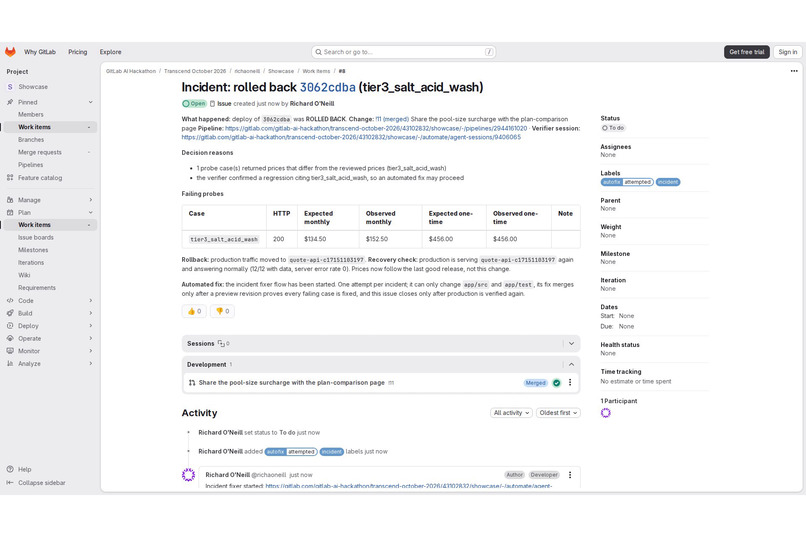Expand the Monitor sidebar section
This screenshot has height=537, width=806.
50,351
